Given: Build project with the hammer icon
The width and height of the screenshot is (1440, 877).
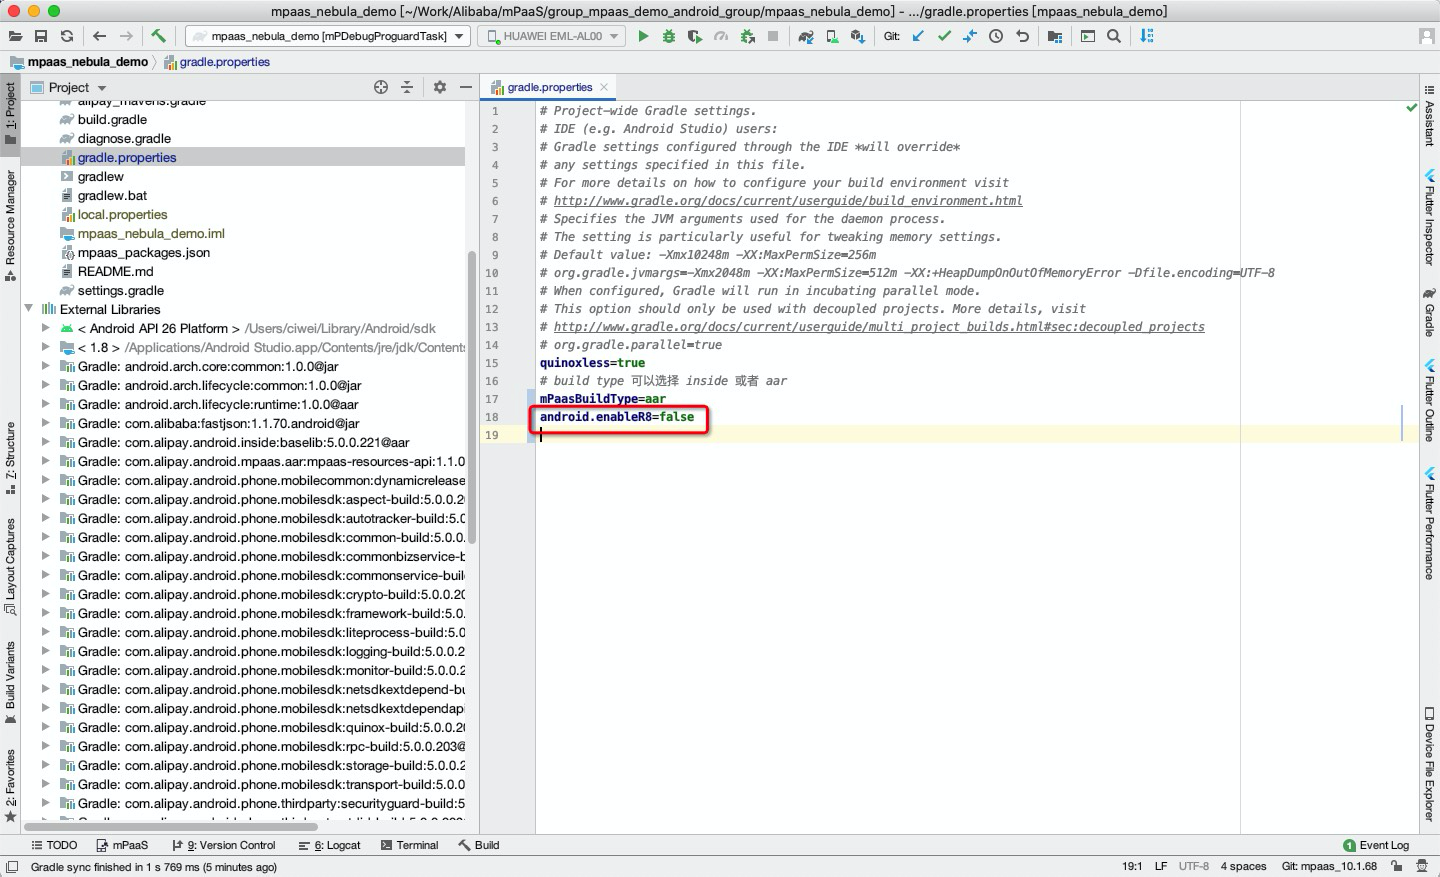Looking at the screenshot, I should click(x=159, y=36).
